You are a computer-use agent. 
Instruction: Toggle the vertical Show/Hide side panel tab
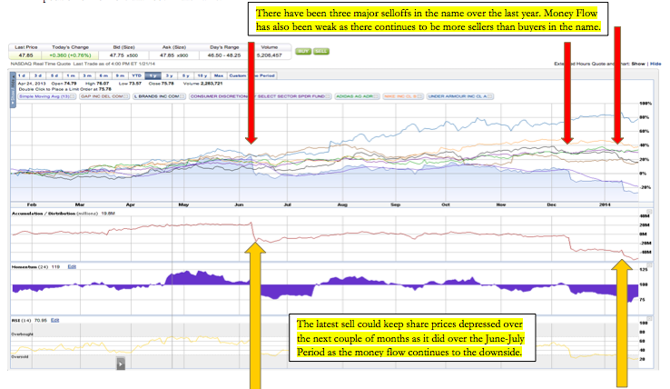[x=13, y=90]
